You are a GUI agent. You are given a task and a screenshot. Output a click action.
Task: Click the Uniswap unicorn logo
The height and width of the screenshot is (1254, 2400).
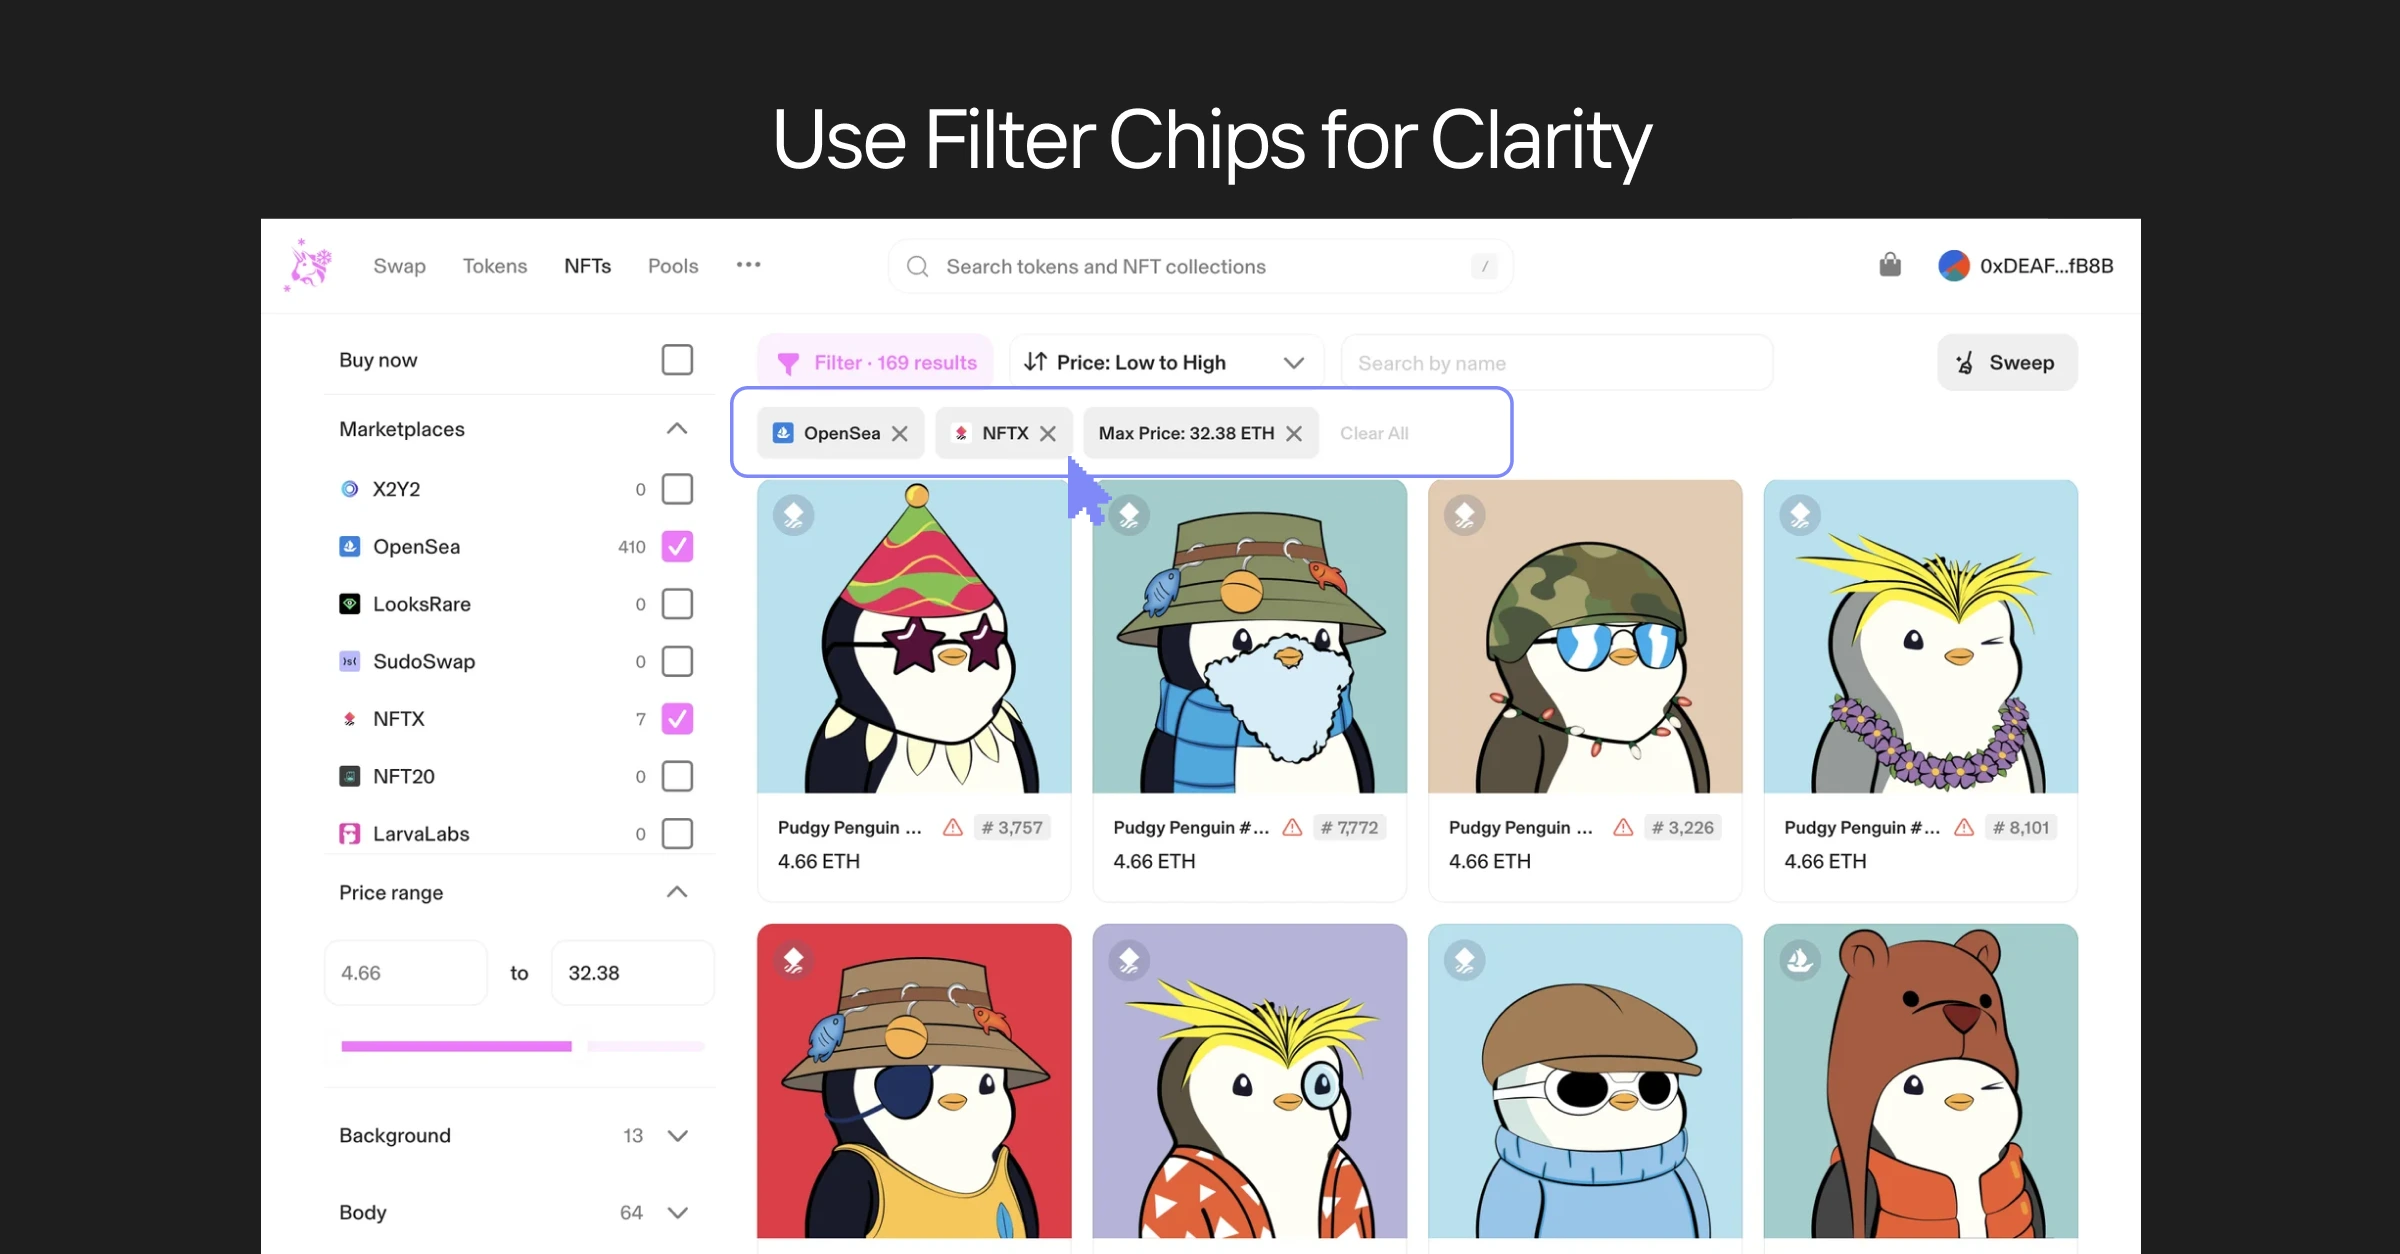(x=308, y=265)
